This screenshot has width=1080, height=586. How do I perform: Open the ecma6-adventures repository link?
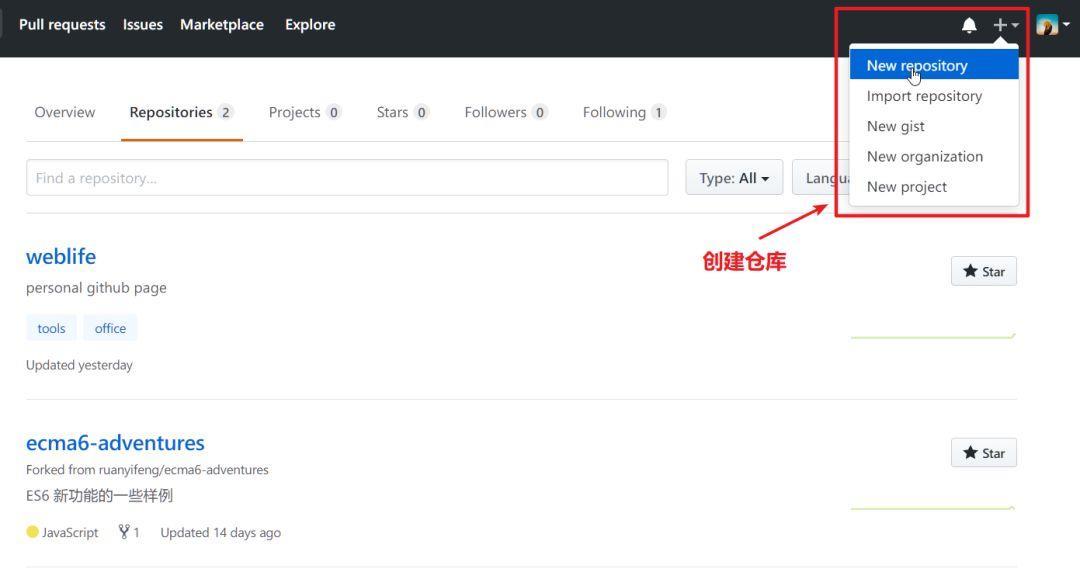115,443
